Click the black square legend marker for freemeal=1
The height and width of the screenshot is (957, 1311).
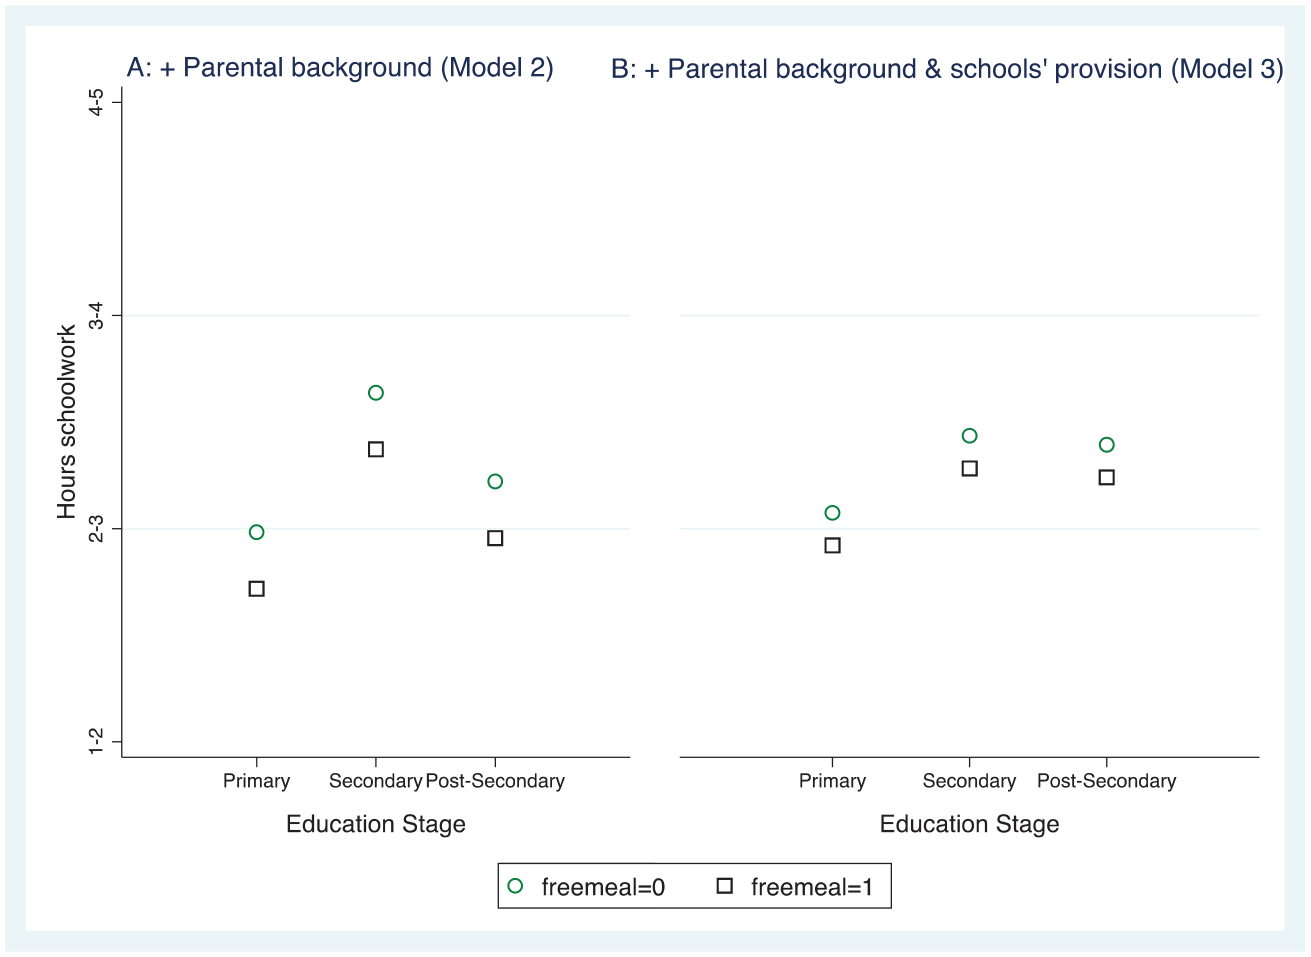(x=725, y=886)
